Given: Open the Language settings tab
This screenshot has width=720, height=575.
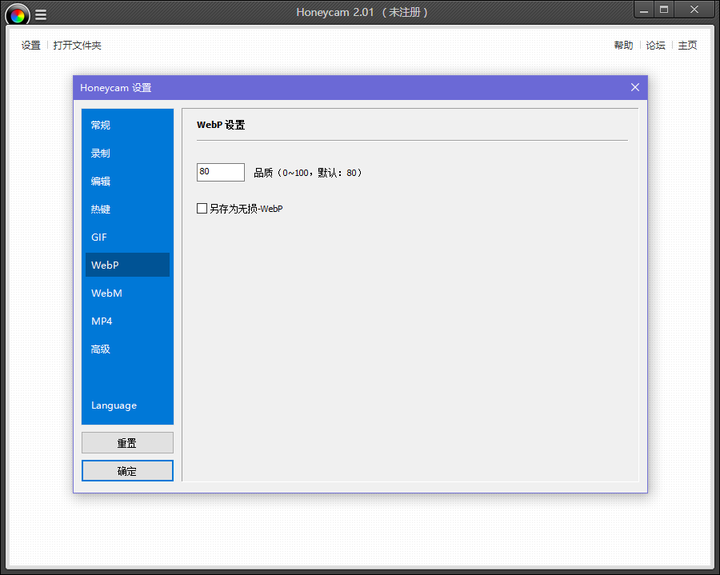Looking at the screenshot, I should coord(128,406).
